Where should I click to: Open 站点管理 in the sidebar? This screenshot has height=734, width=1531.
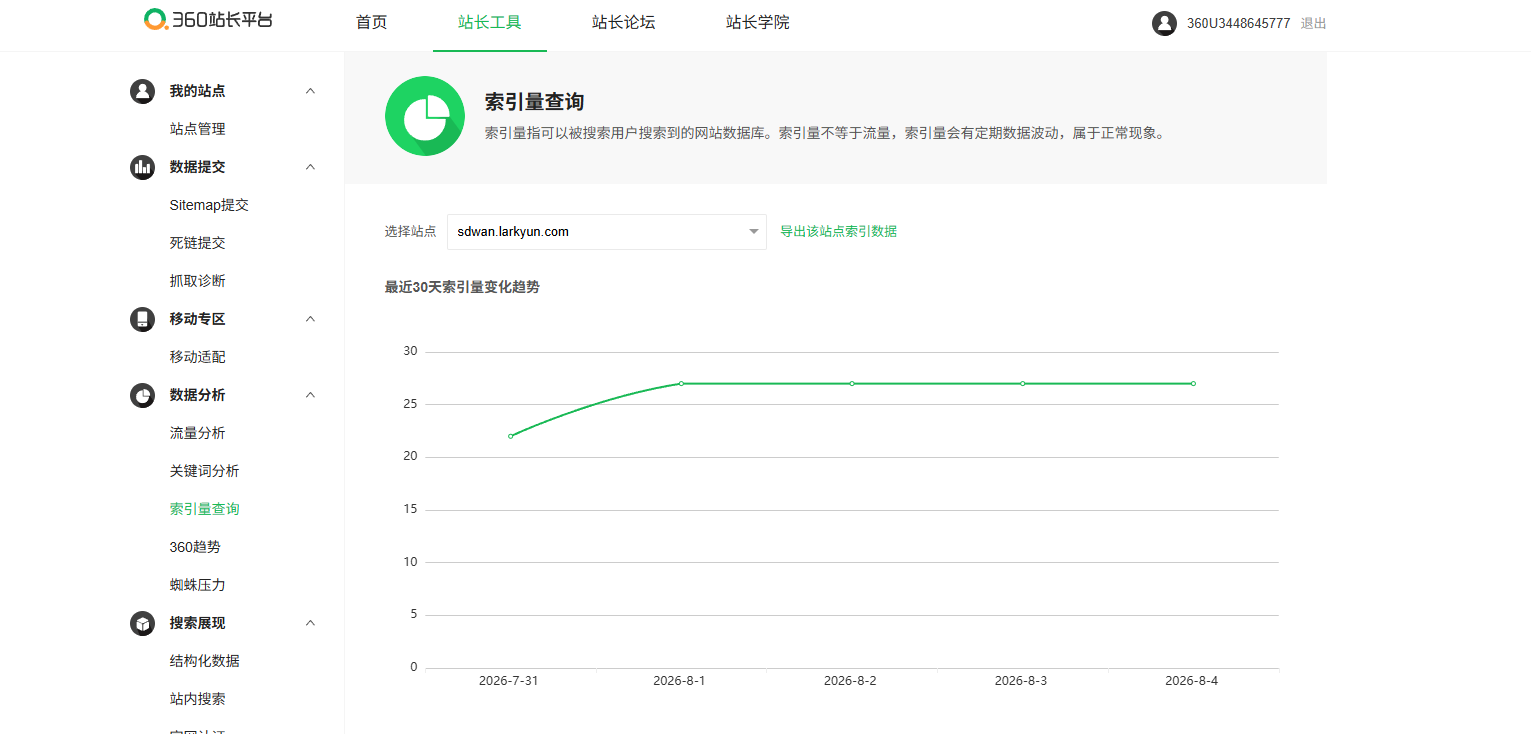point(198,129)
